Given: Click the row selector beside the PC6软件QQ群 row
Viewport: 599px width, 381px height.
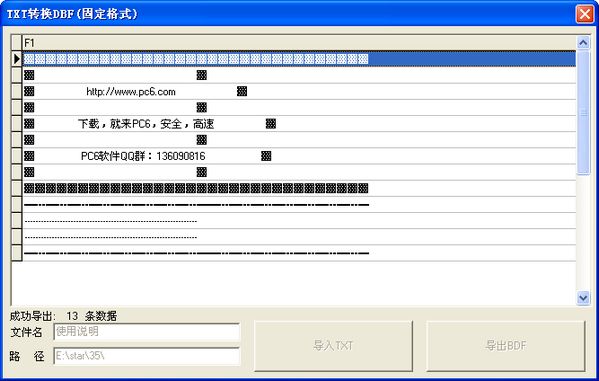Looking at the screenshot, I should point(17,156).
